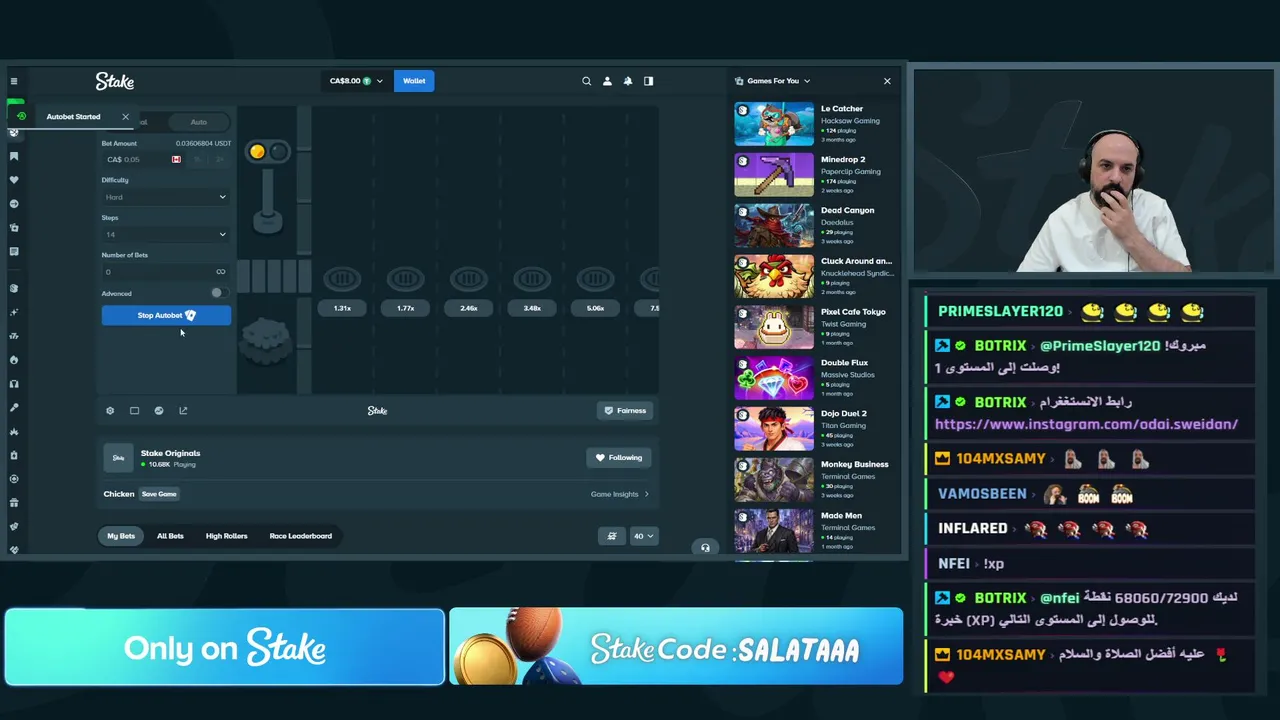The image size is (1280, 720).
Task: Click the infinity icon in Number of Bets
Action: click(221, 272)
